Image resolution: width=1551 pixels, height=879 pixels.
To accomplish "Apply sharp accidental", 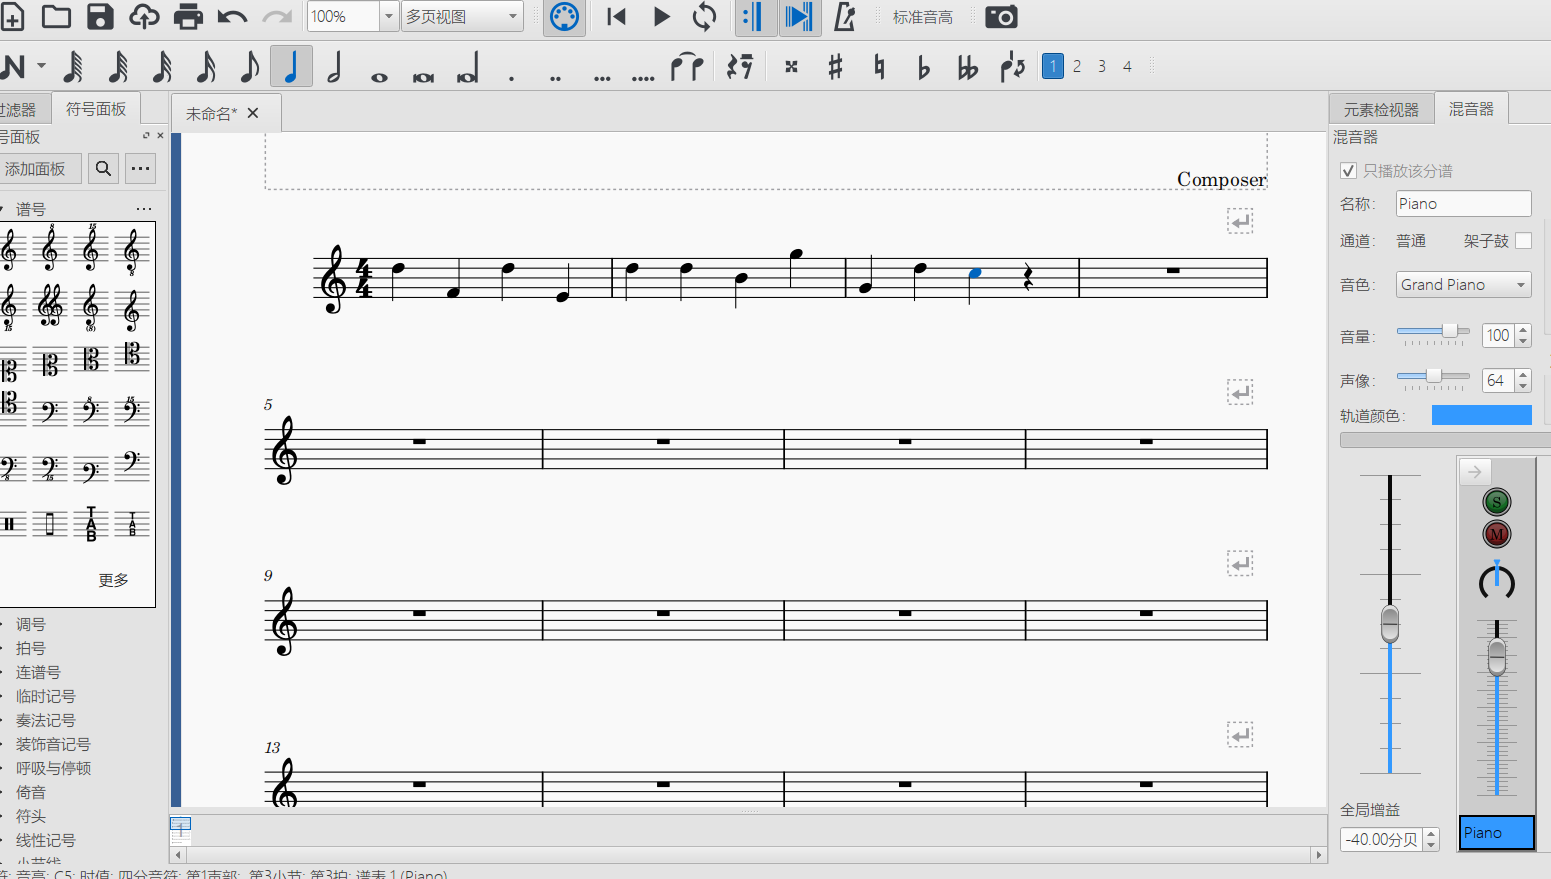I will [835, 67].
